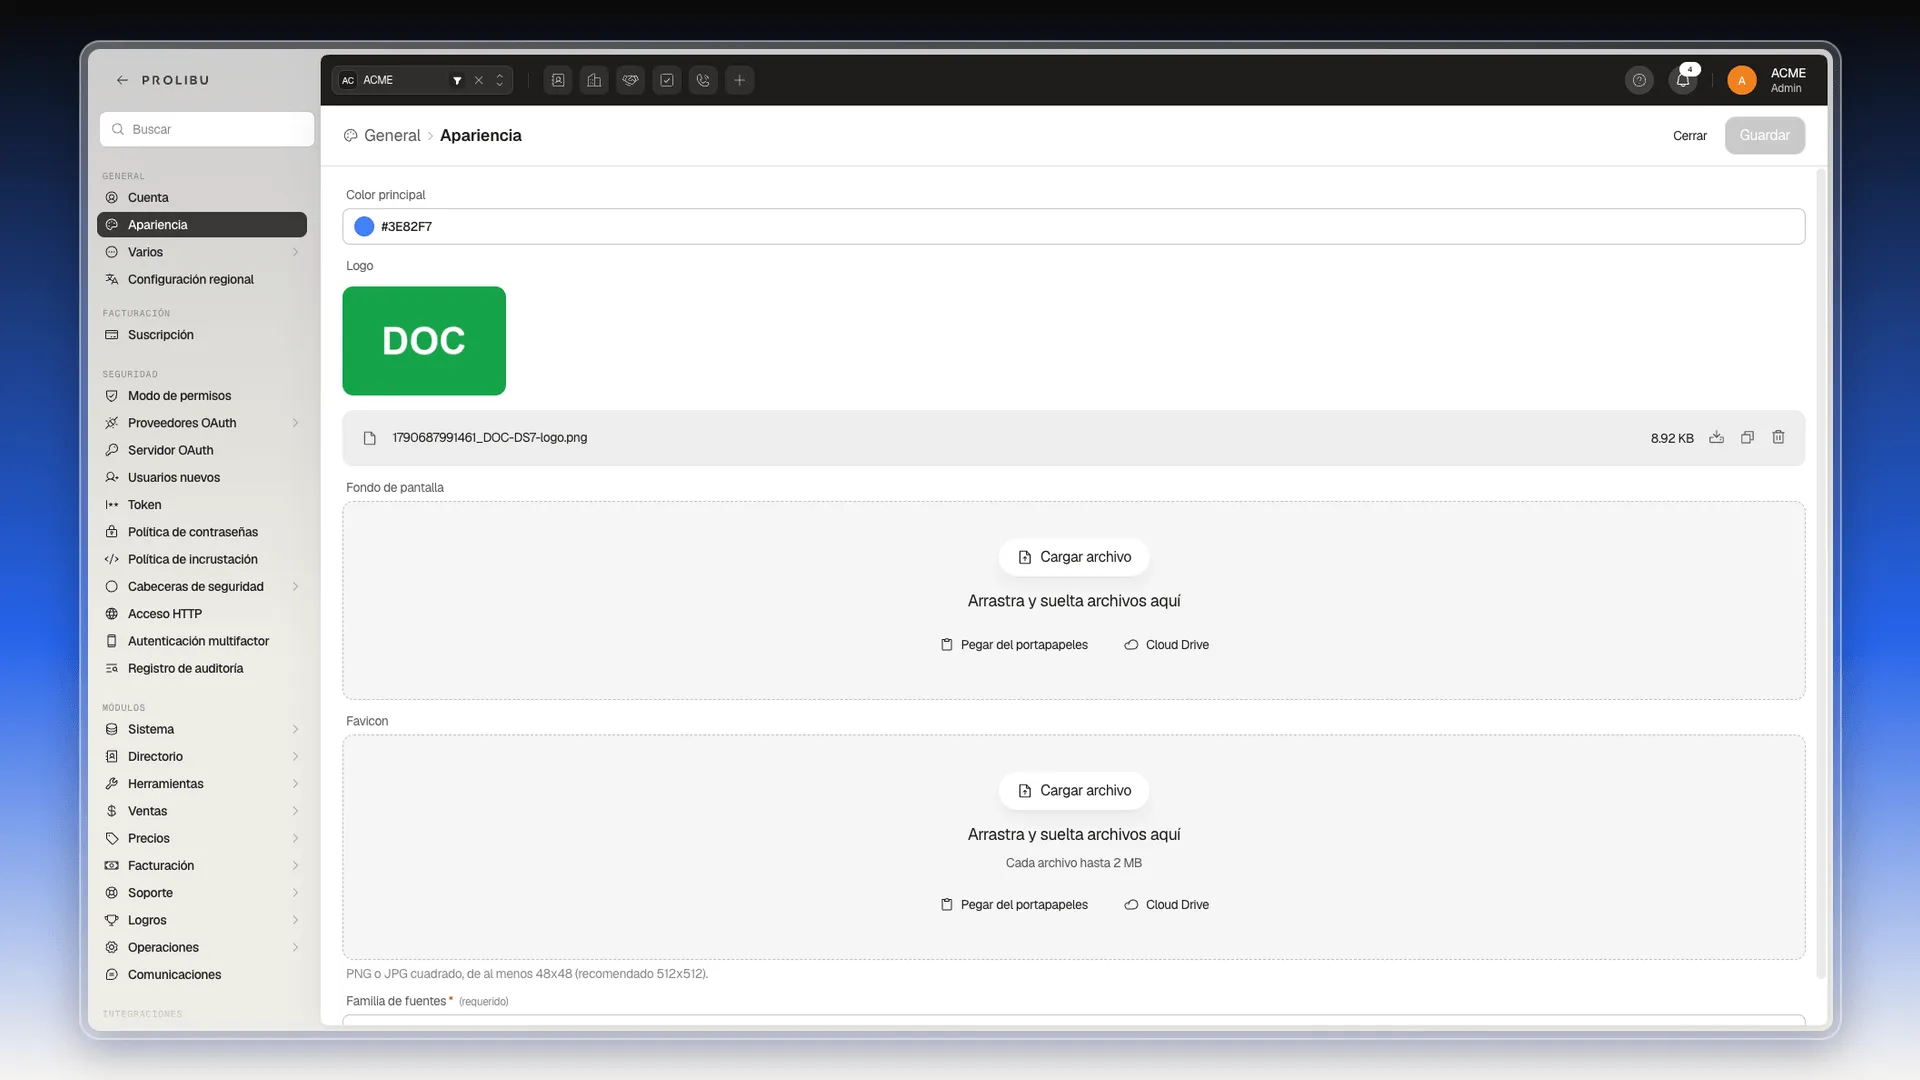The height and width of the screenshot is (1080, 1920).
Task: Open Suscripción in sidebar
Action: click(202, 335)
